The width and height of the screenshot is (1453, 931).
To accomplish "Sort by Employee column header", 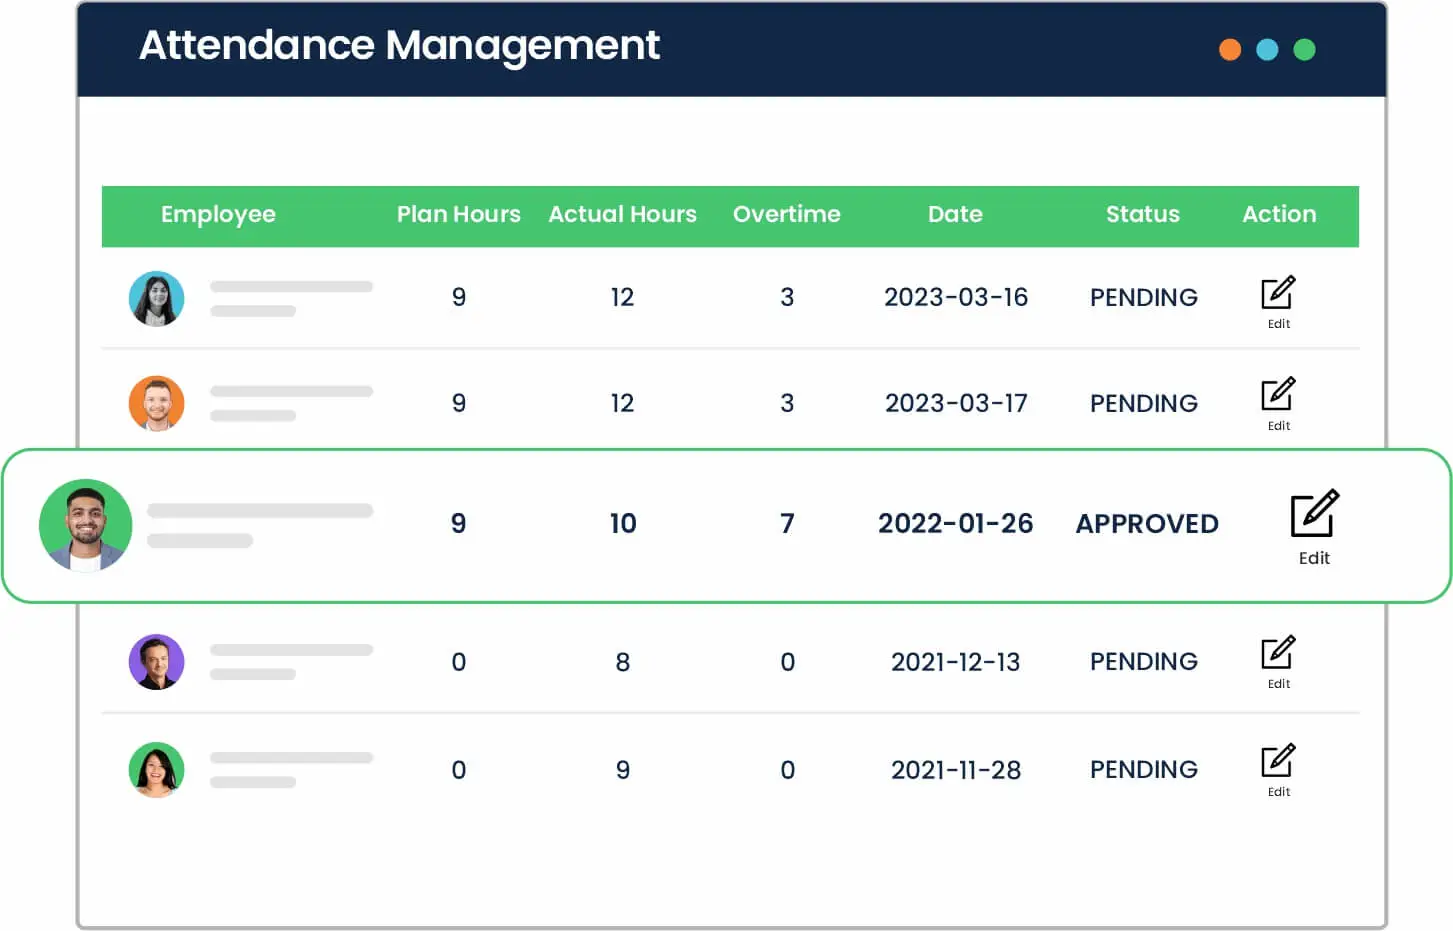I will tap(218, 214).
